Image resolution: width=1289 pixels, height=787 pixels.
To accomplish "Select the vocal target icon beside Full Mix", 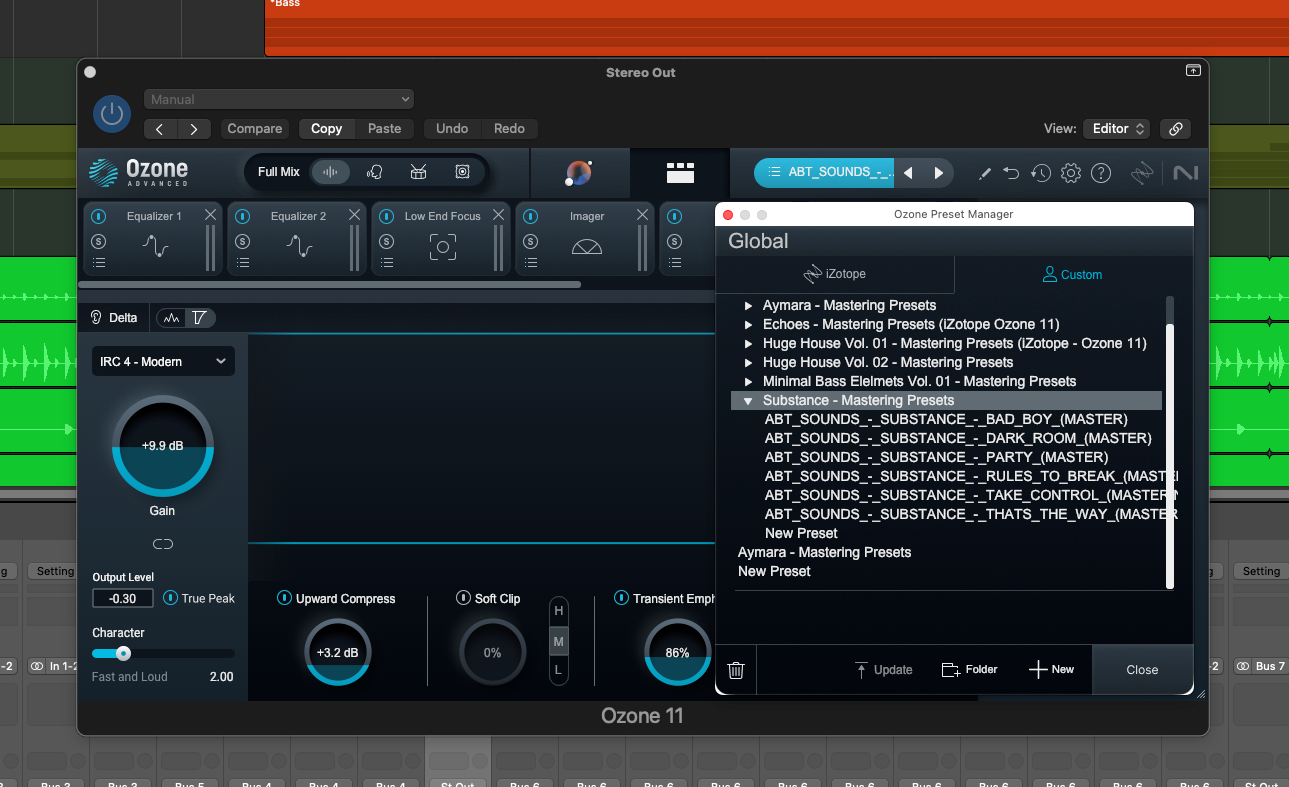I will click(x=375, y=172).
